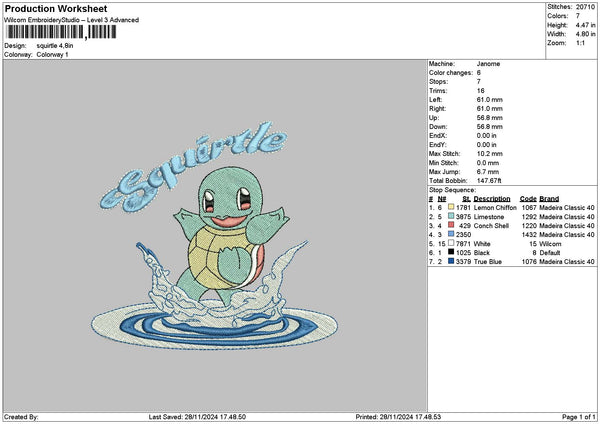The width and height of the screenshot is (600, 424).
Task: Click the 'True Blue' description text
Action: click(x=488, y=262)
